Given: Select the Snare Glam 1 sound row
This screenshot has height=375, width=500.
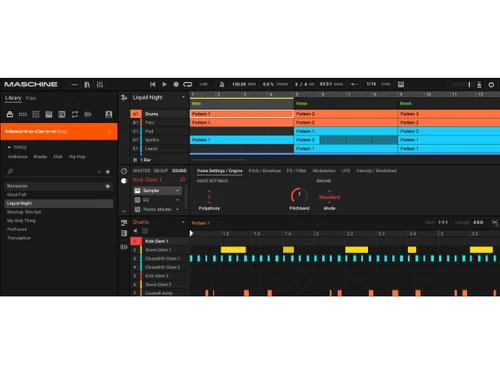Looking at the screenshot, I should [x=160, y=250].
